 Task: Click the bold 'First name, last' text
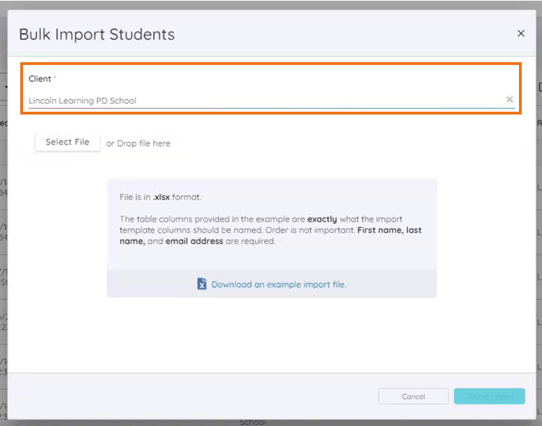[x=389, y=230]
